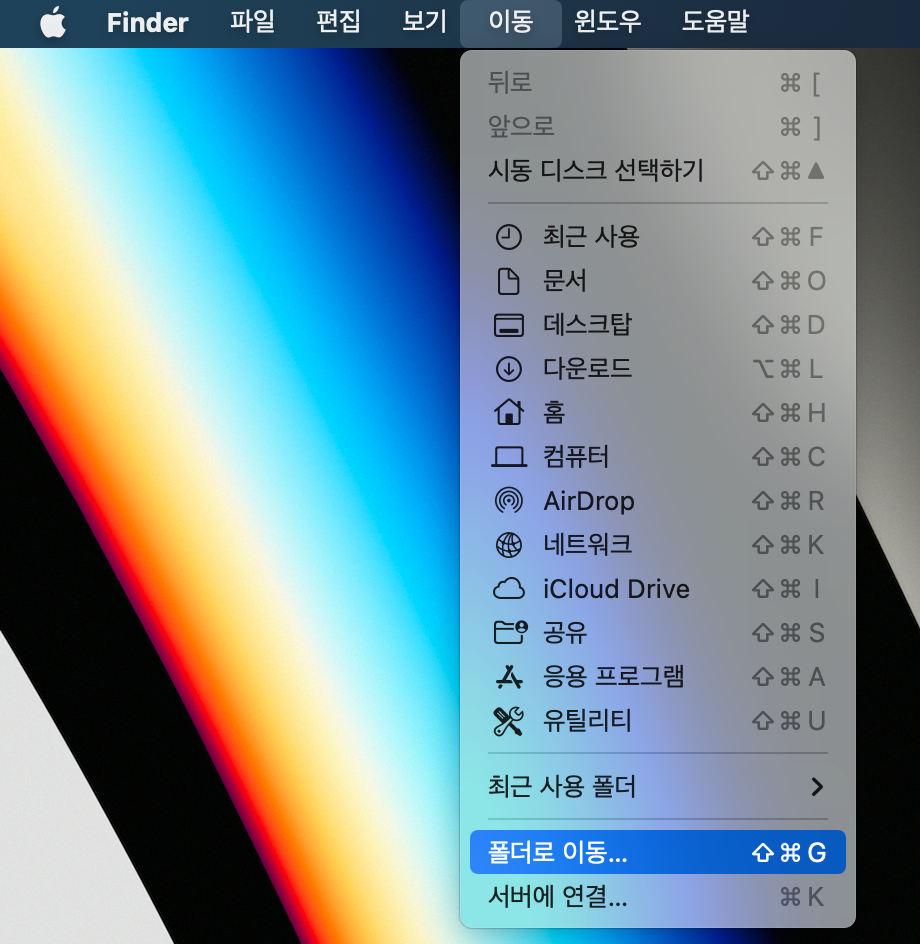
Task: Open the Finder menu in menu bar
Action: click(148, 23)
